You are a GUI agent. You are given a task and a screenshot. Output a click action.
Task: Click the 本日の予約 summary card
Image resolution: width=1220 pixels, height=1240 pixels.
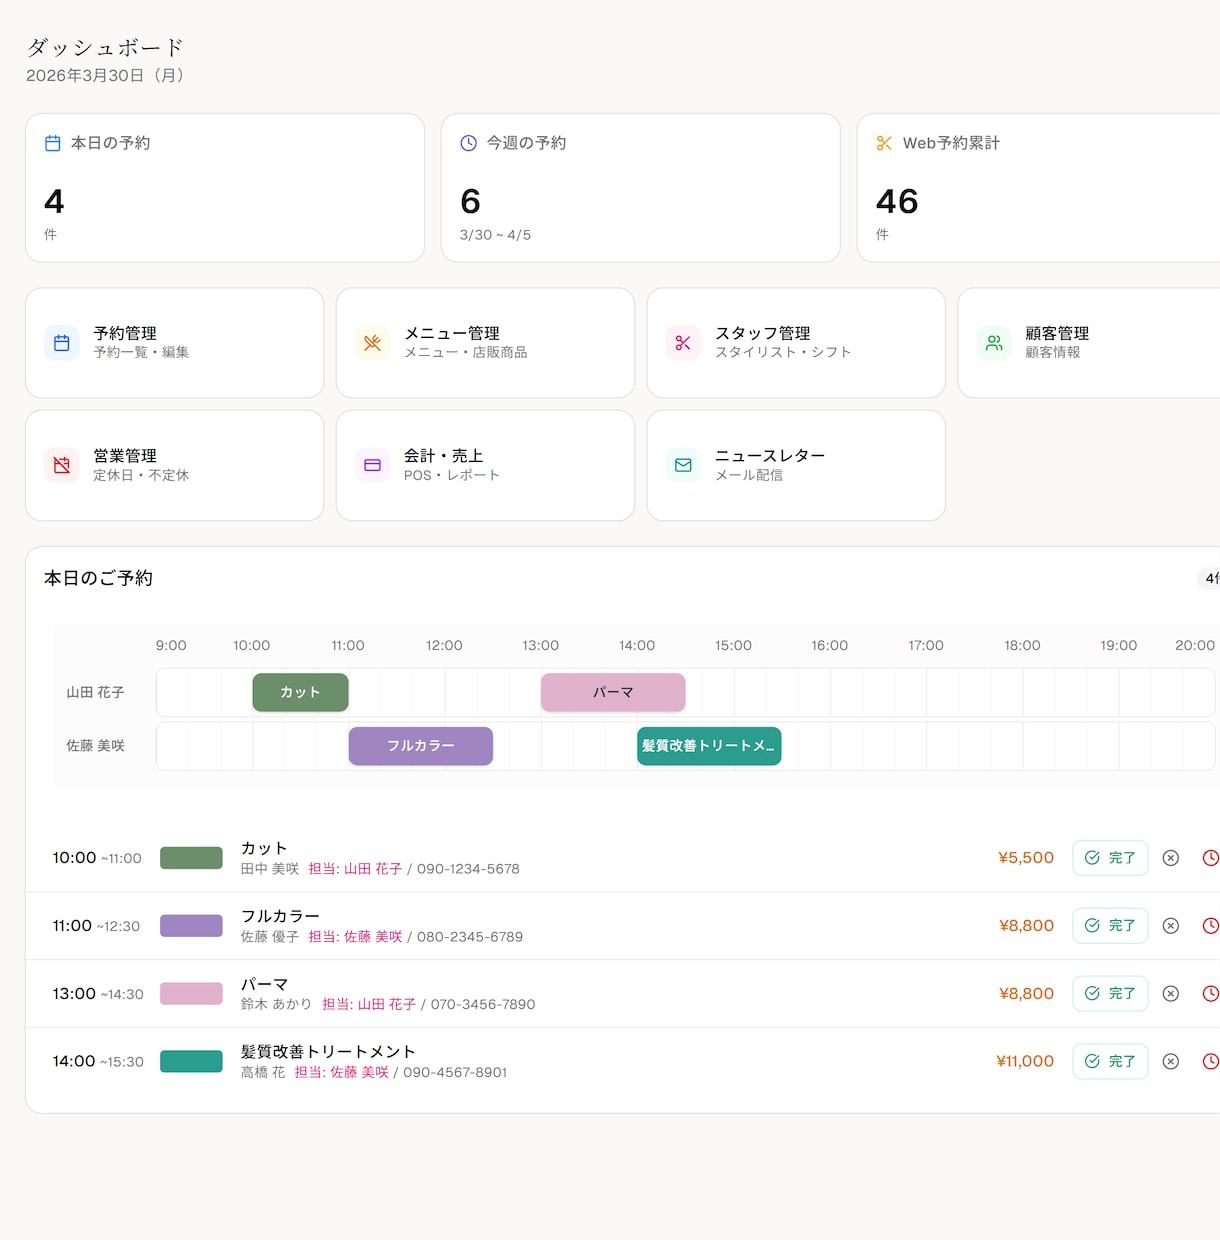pyautogui.click(x=225, y=188)
